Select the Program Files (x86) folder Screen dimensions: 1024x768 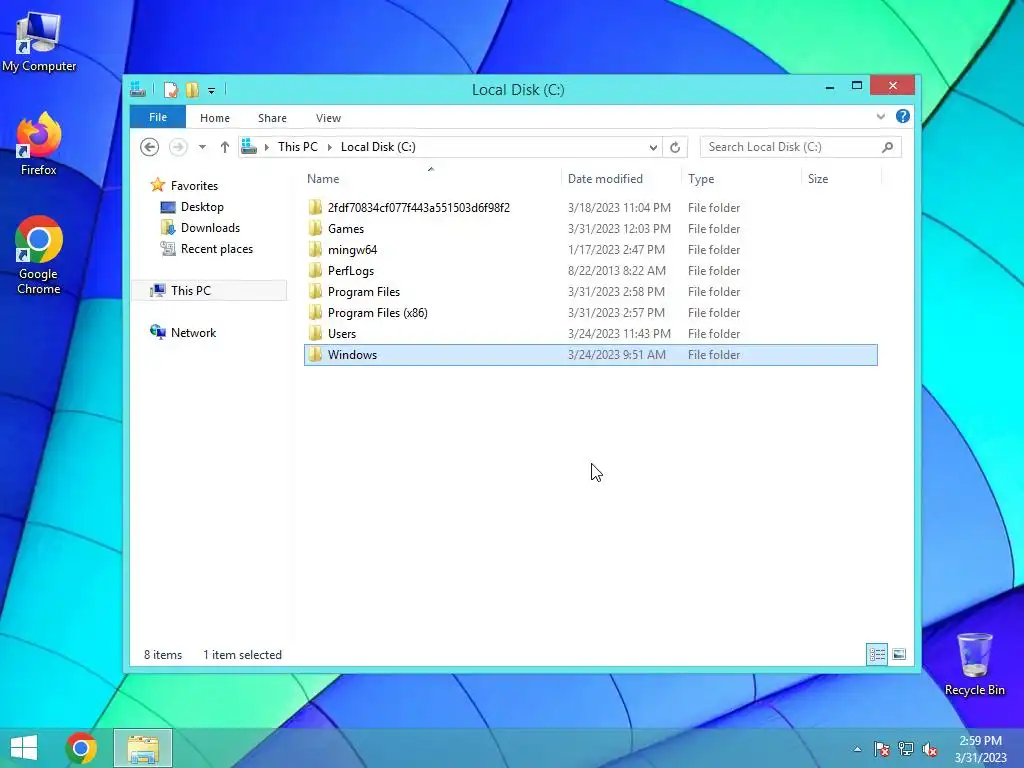click(x=590, y=312)
